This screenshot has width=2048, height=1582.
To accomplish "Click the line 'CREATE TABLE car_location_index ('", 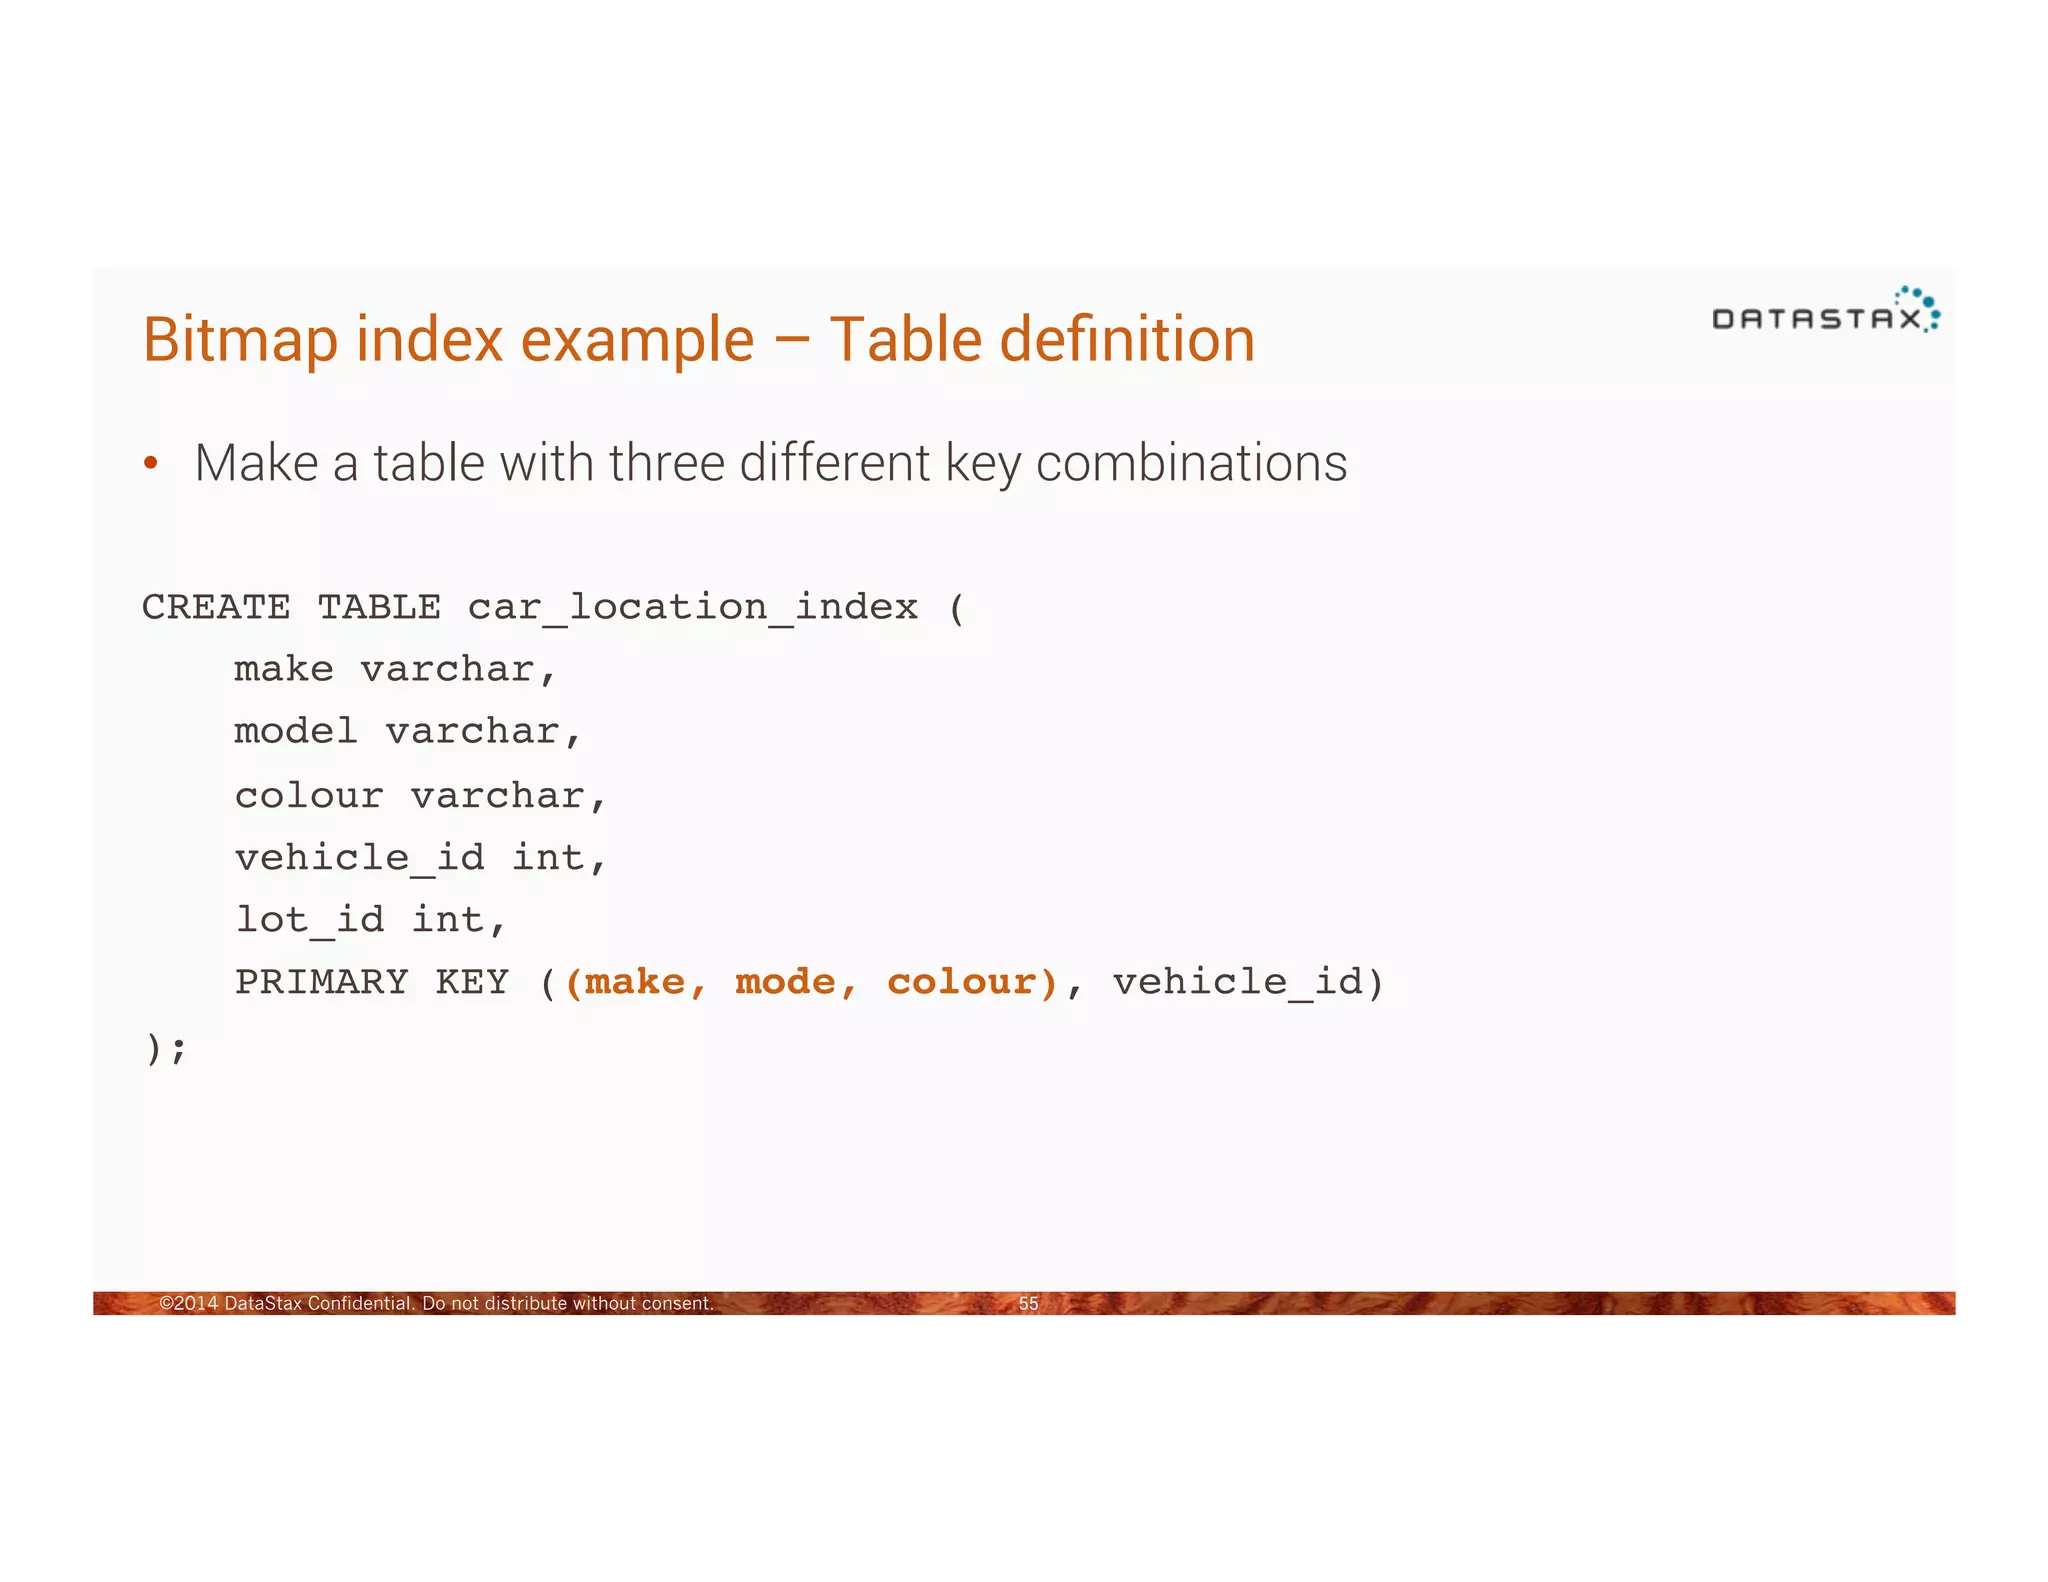I will [554, 607].
